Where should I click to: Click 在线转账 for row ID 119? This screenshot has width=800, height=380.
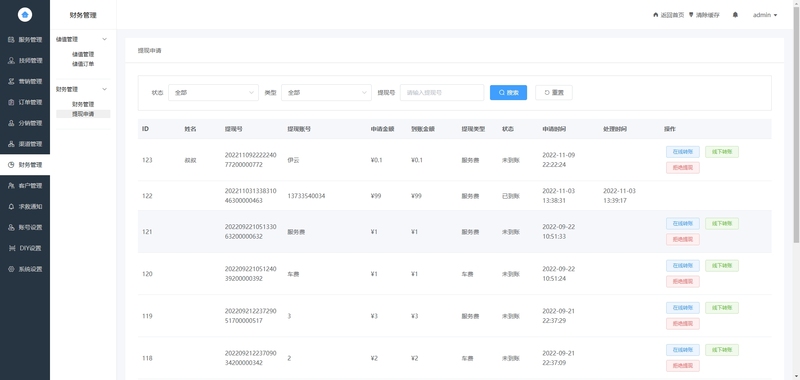coord(683,308)
